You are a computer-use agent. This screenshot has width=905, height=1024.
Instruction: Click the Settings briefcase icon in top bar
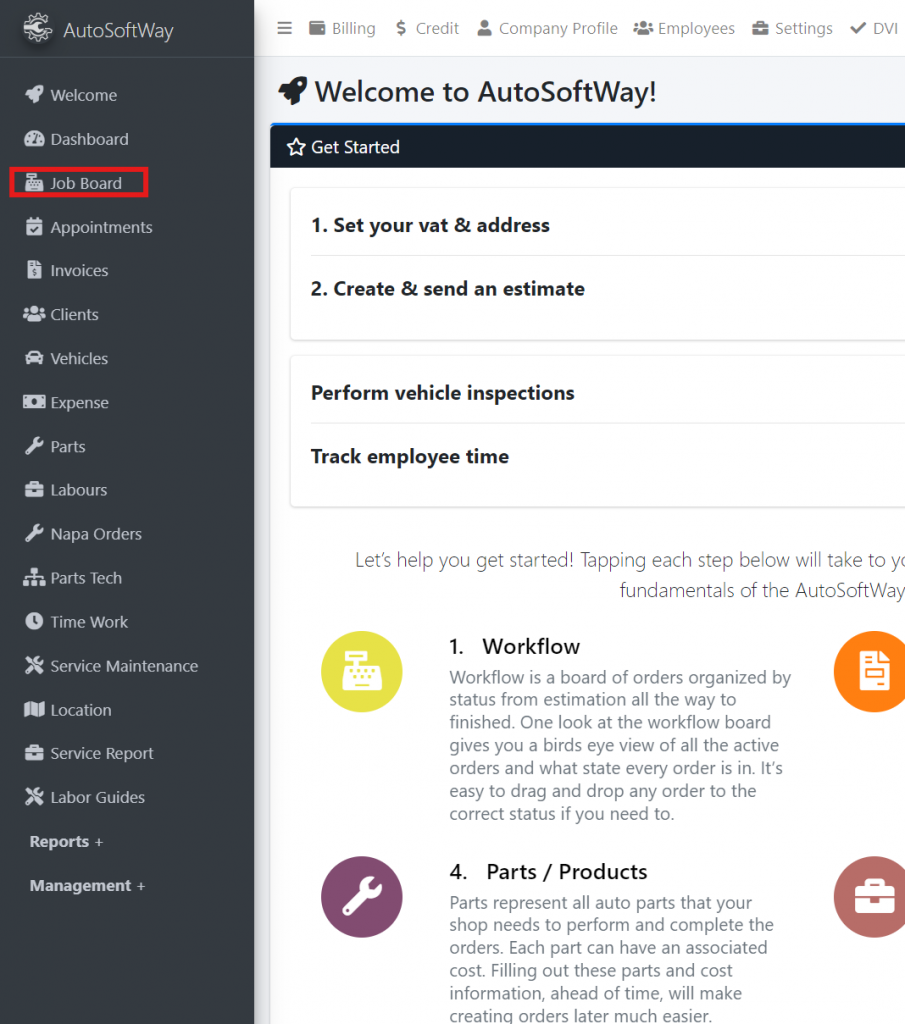point(760,28)
